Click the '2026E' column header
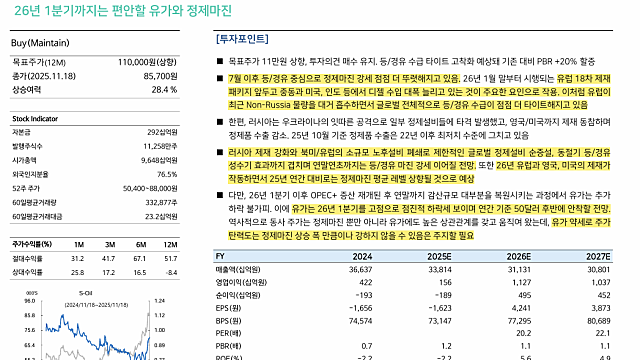640x360 pixels. click(x=519, y=256)
